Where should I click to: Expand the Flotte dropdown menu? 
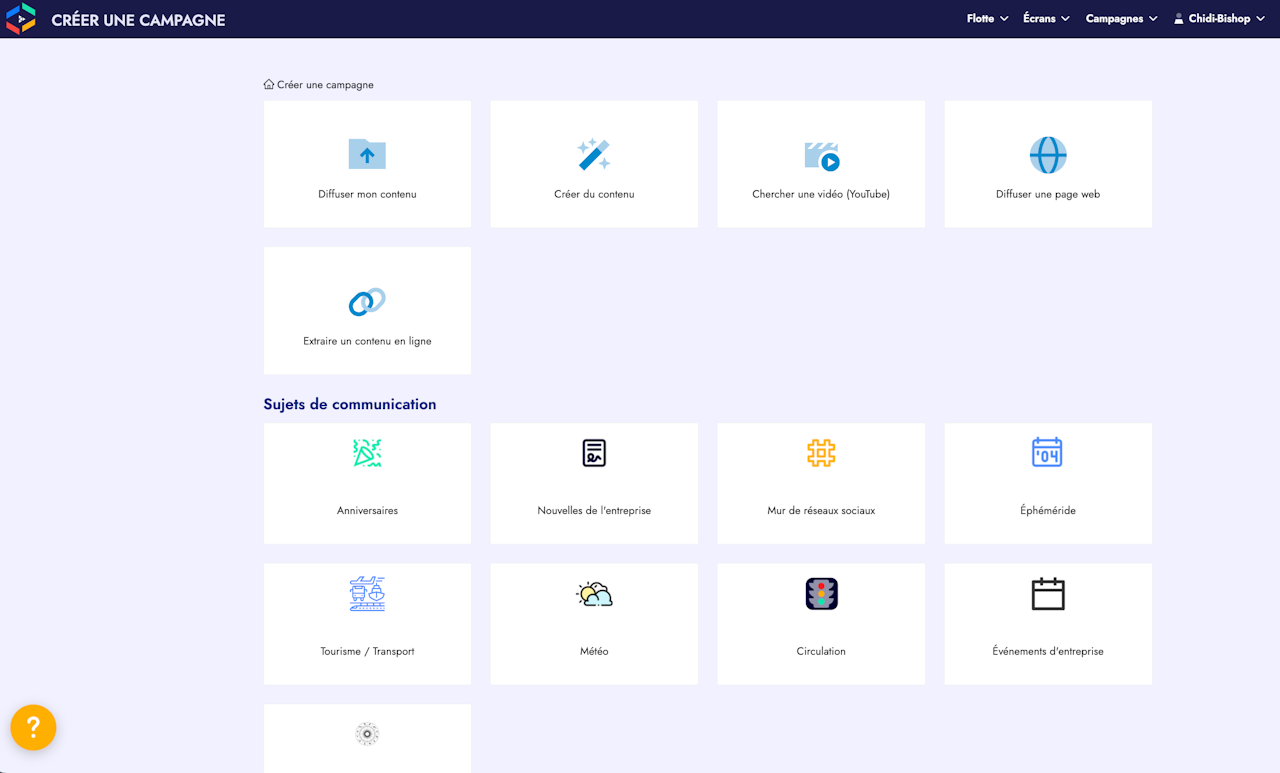(987, 19)
